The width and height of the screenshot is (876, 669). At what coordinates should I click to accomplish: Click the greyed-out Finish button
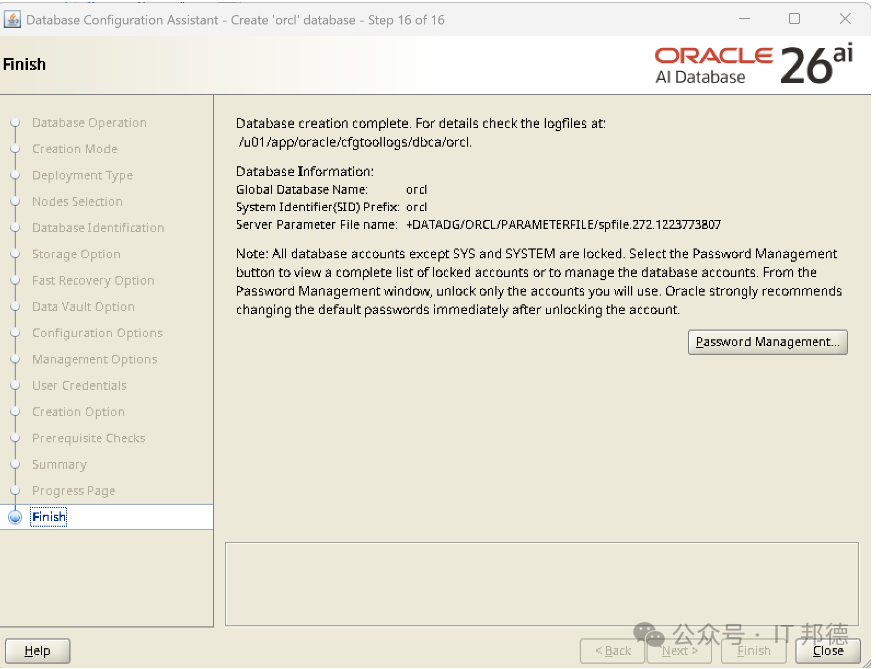pyautogui.click(x=754, y=651)
